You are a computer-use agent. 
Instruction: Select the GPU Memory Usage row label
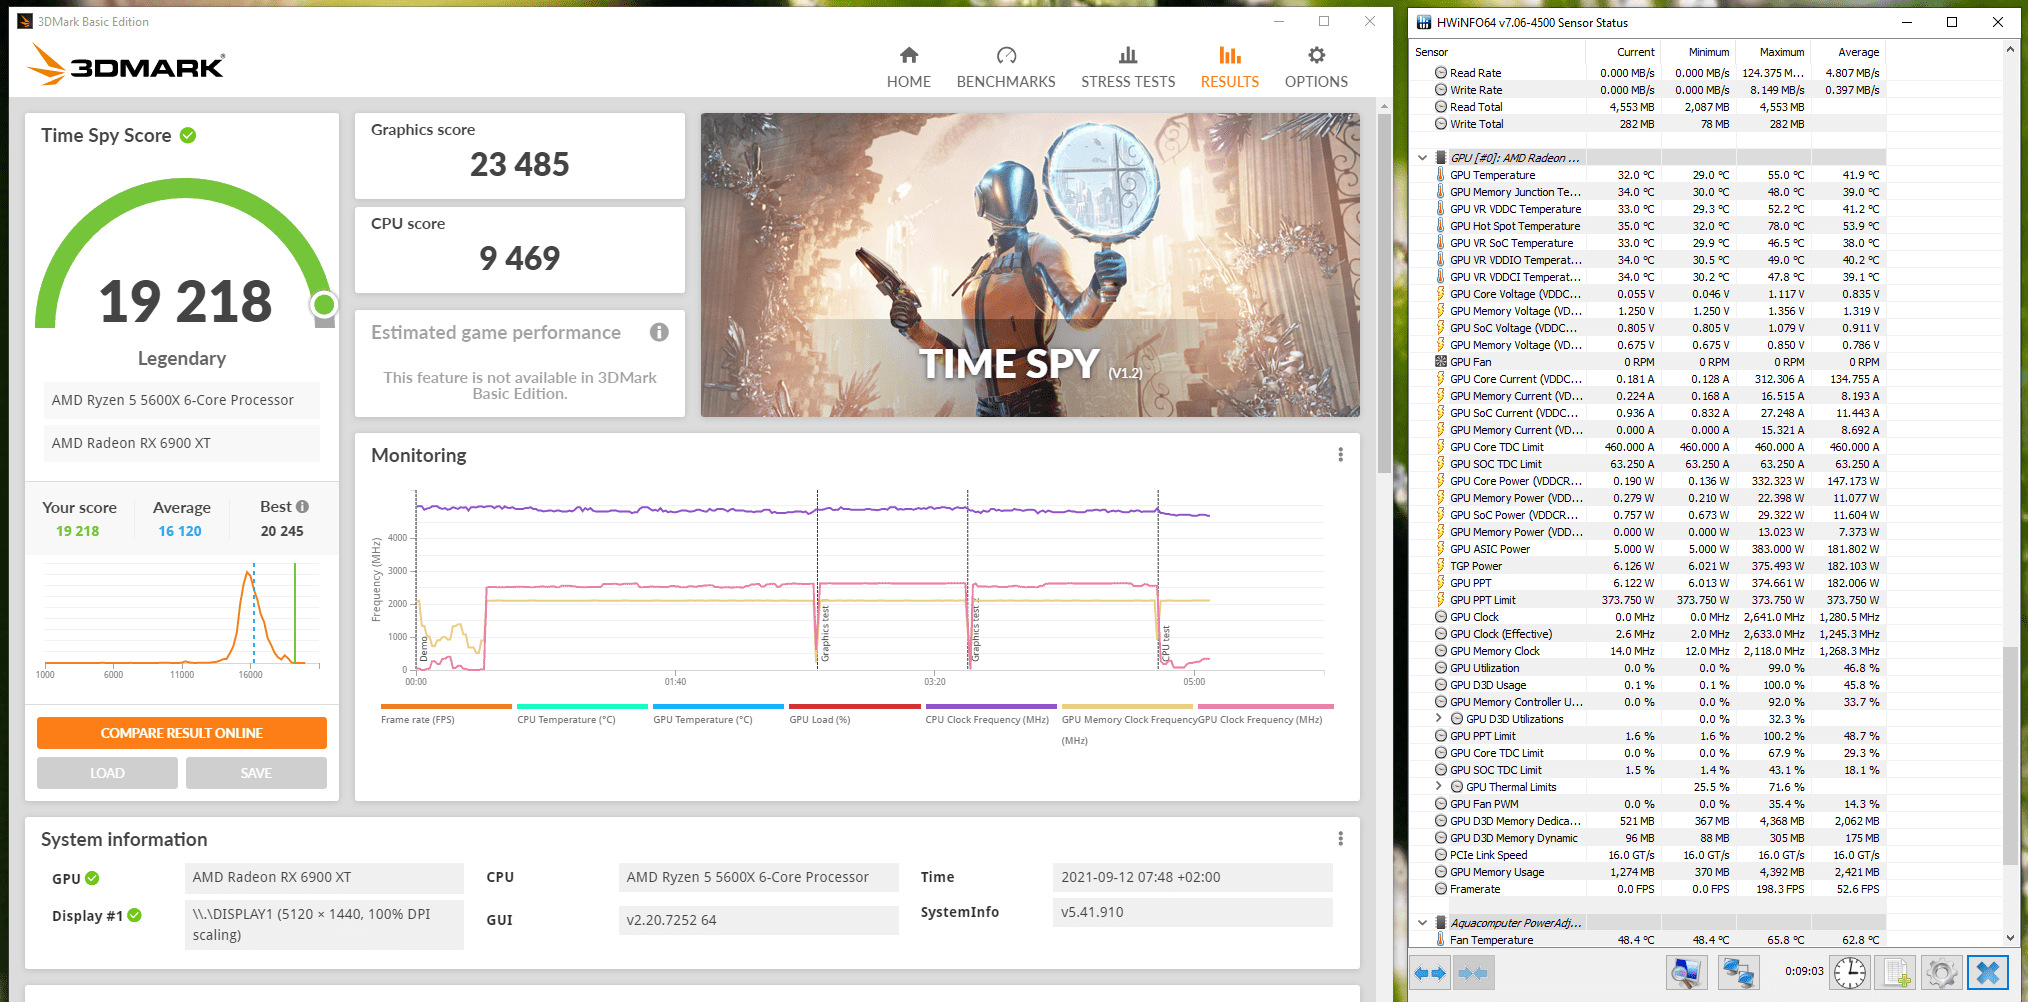pos(1497,872)
